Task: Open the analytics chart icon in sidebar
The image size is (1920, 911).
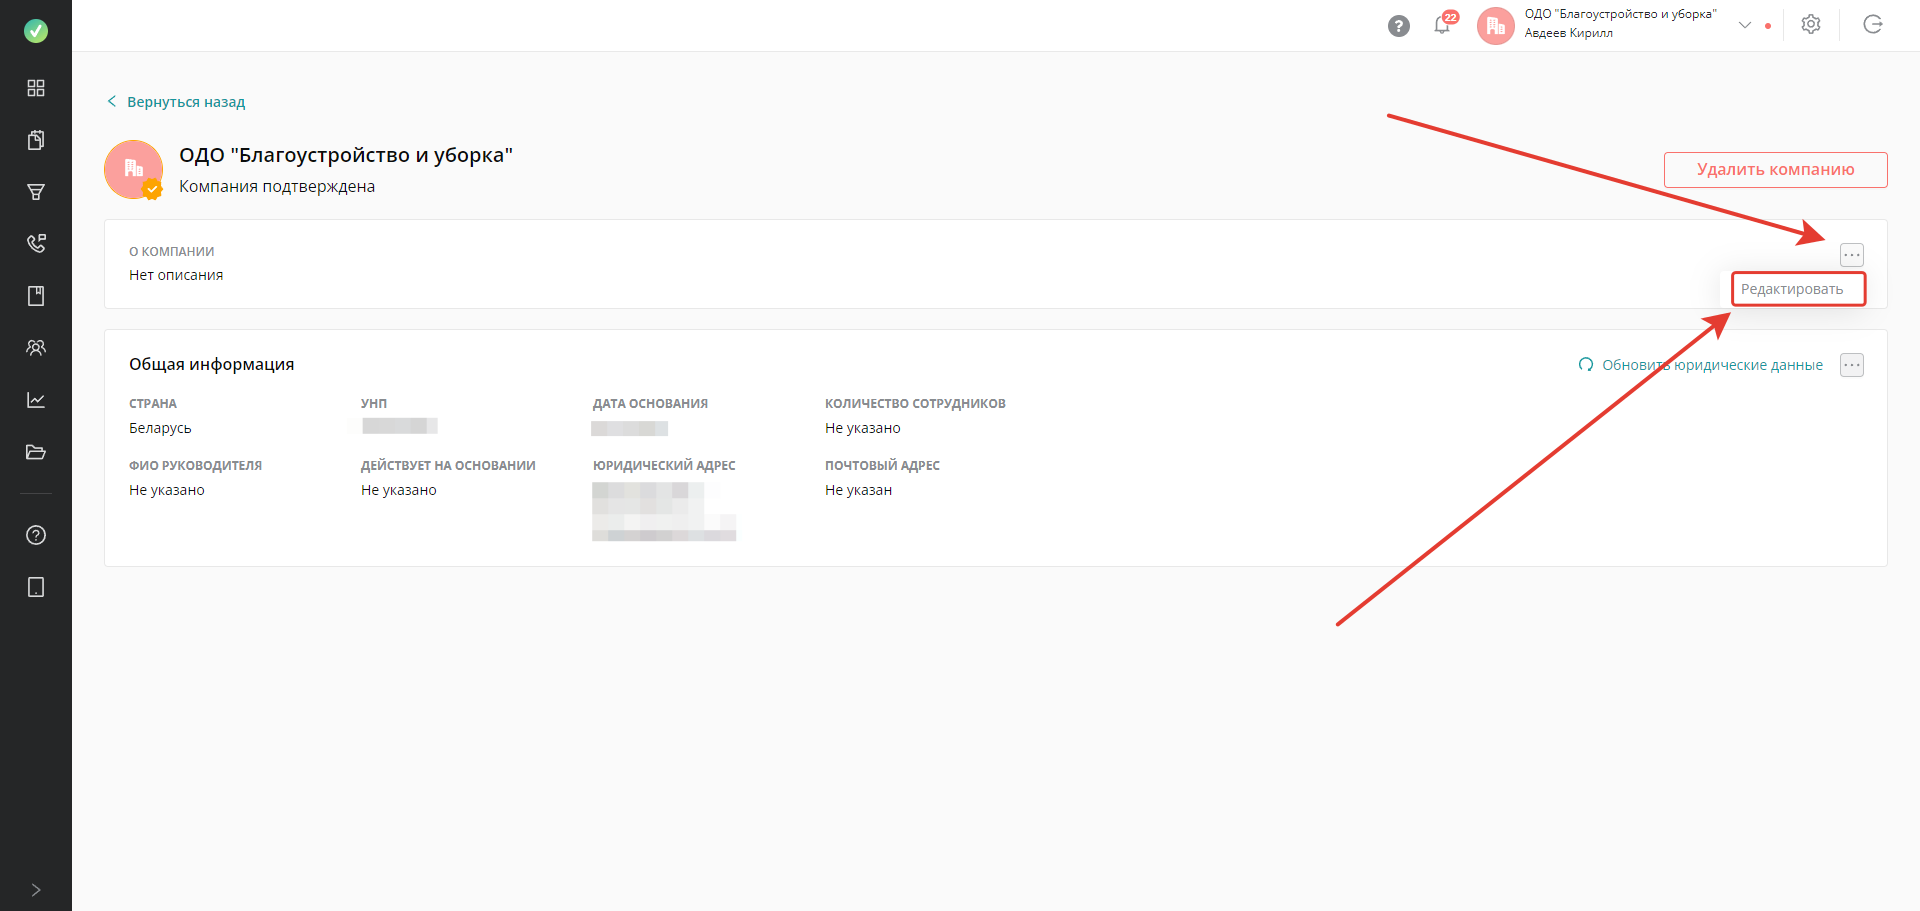Action: coord(36,400)
